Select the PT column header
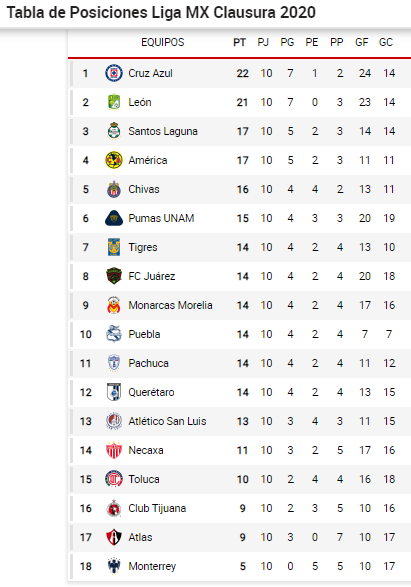Viewport: 411px width, 587px height. (x=240, y=42)
